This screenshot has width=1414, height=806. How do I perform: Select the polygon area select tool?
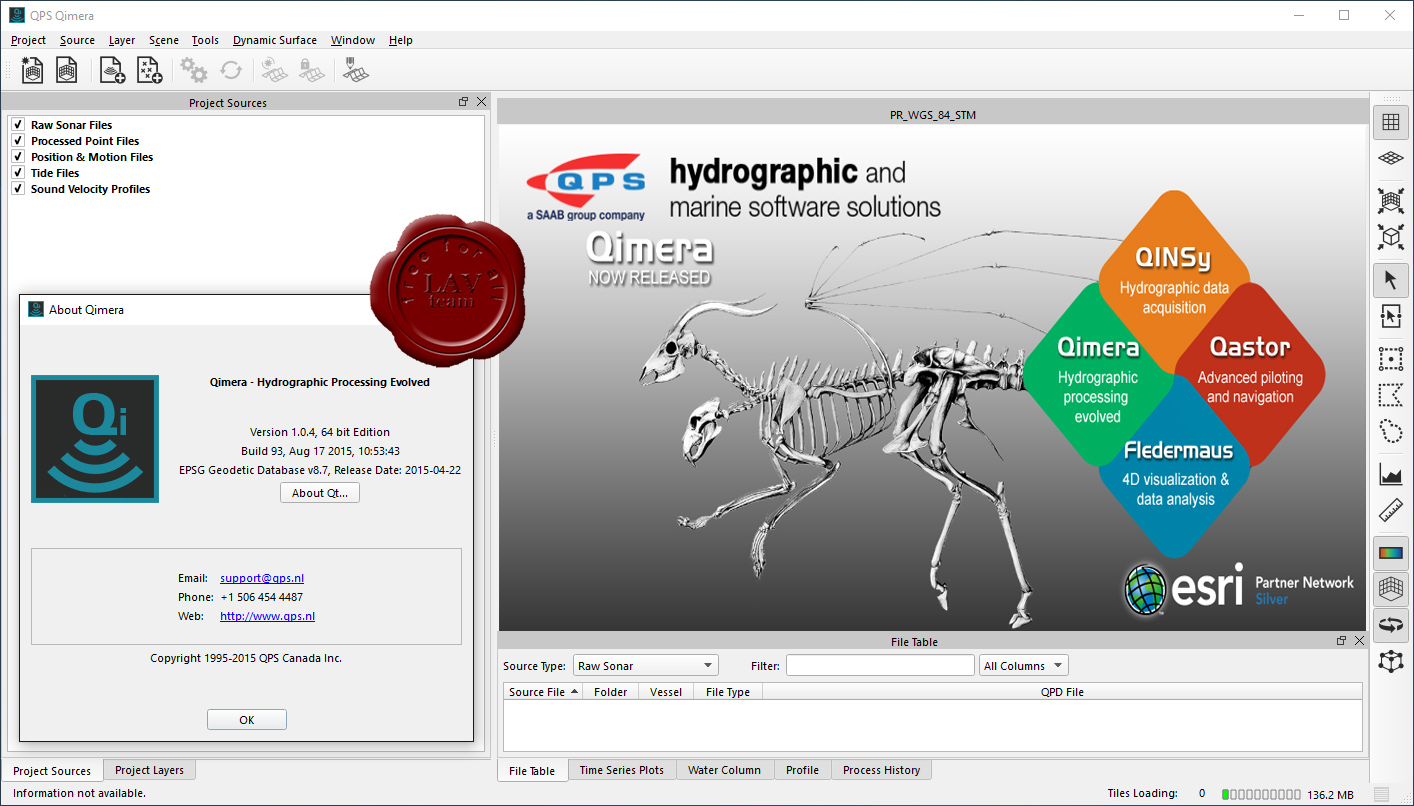point(1390,395)
